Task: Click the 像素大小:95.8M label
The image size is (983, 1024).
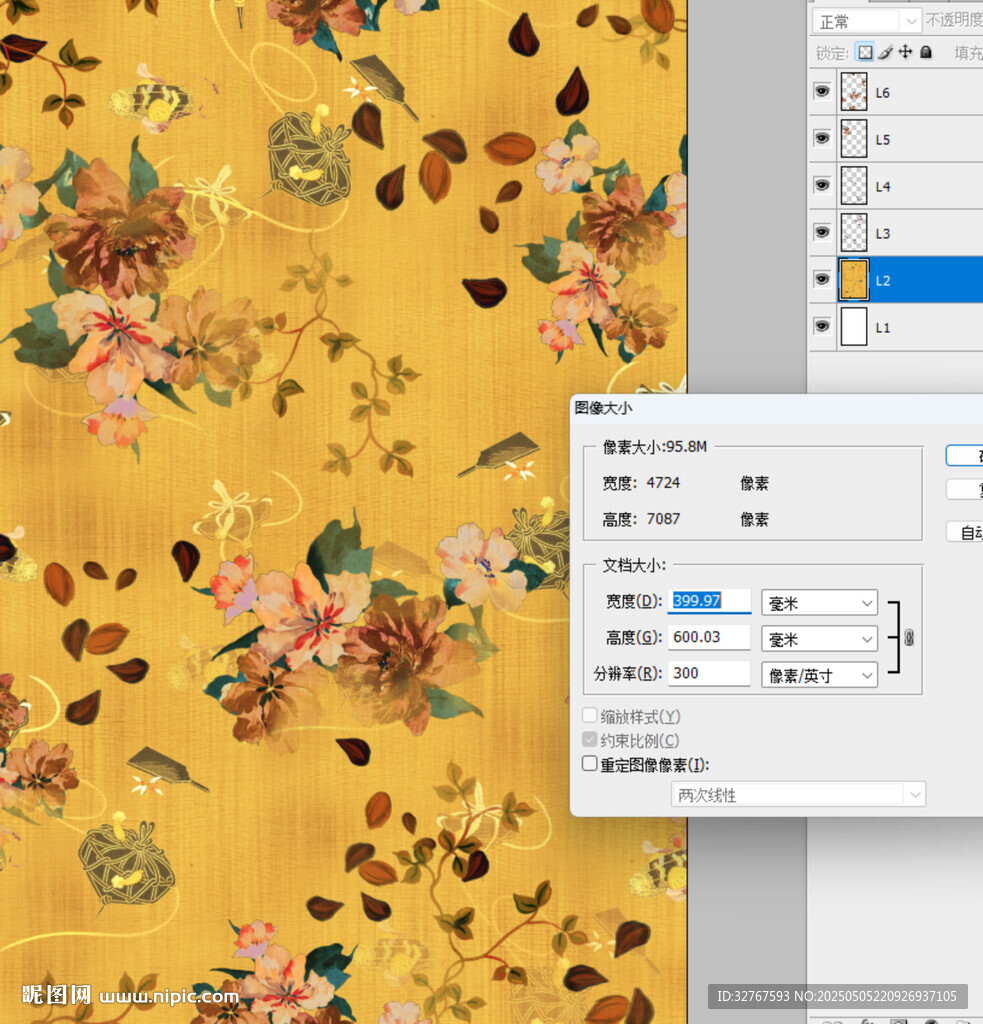Action: coord(654,447)
